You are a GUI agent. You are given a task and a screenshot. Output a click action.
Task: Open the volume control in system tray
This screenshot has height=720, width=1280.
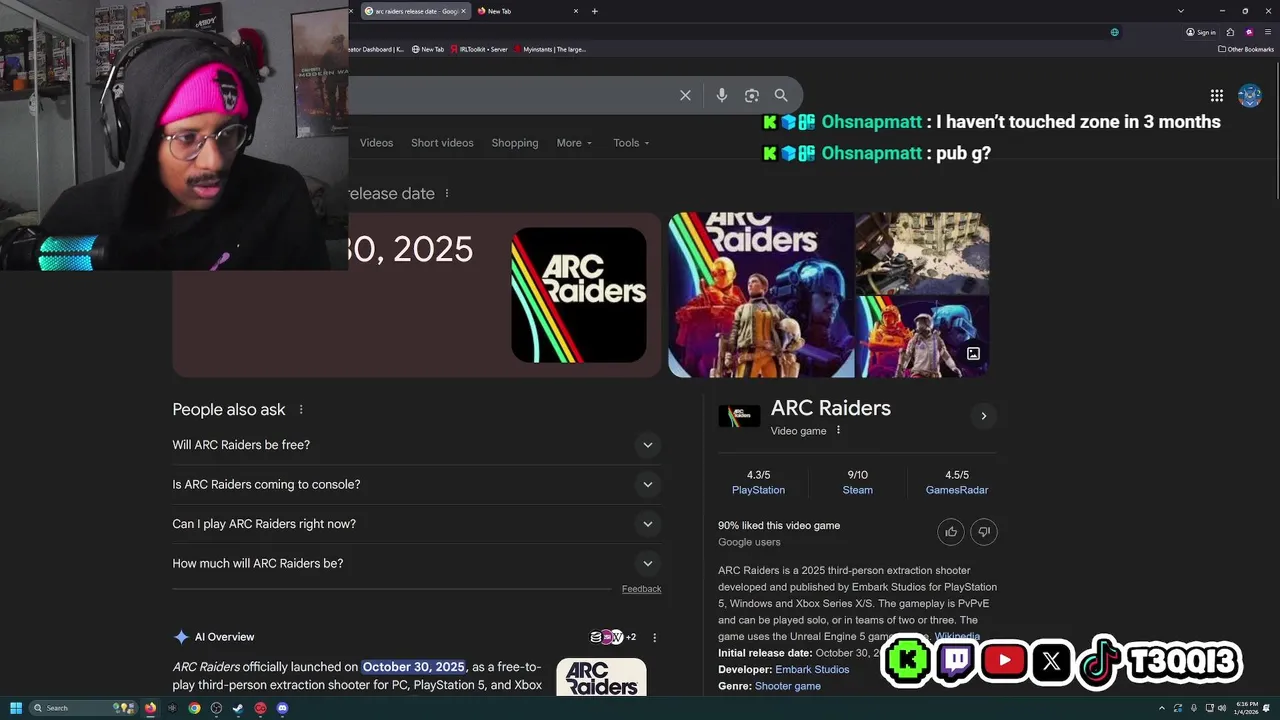[1222, 708]
